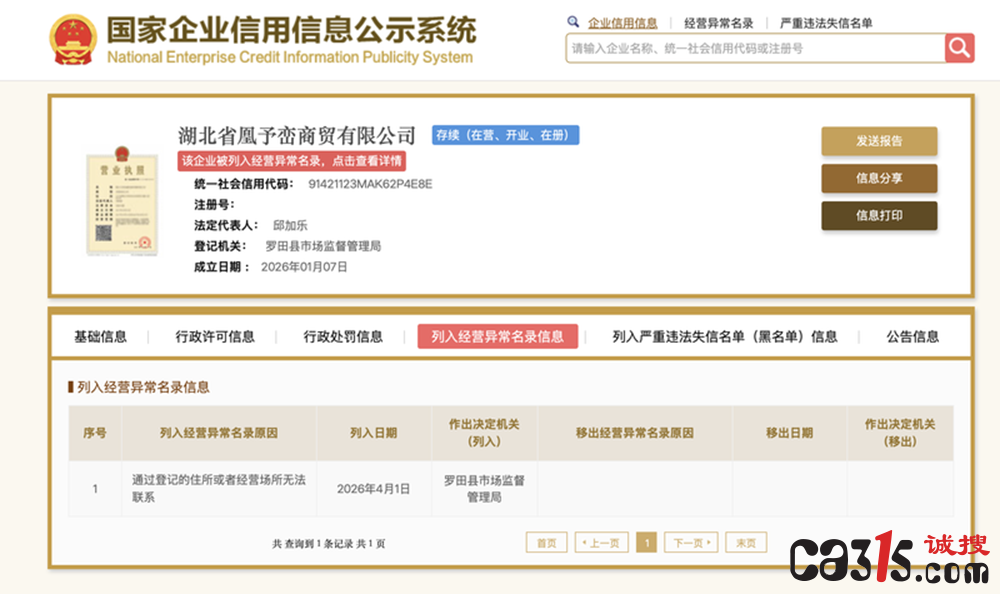Jump to last page with 末页

pos(746,543)
